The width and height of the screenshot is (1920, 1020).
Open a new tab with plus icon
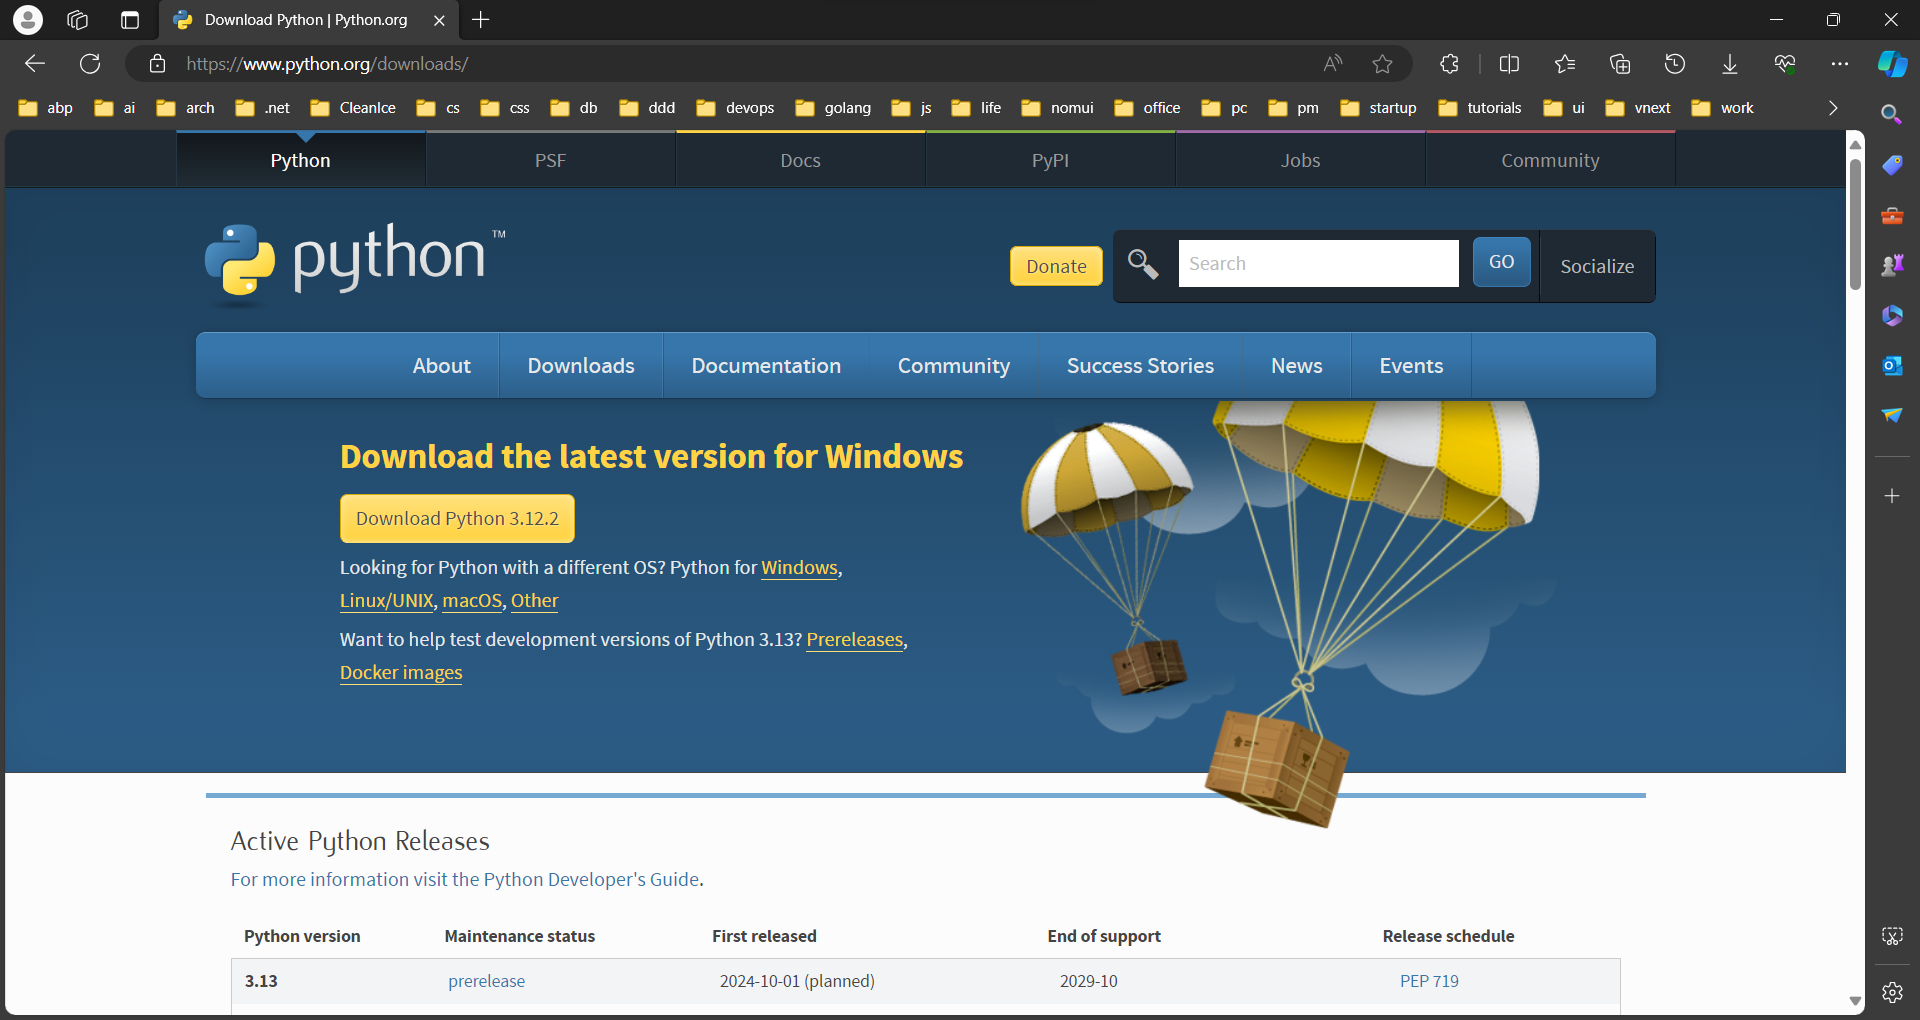tap(481, 19)
